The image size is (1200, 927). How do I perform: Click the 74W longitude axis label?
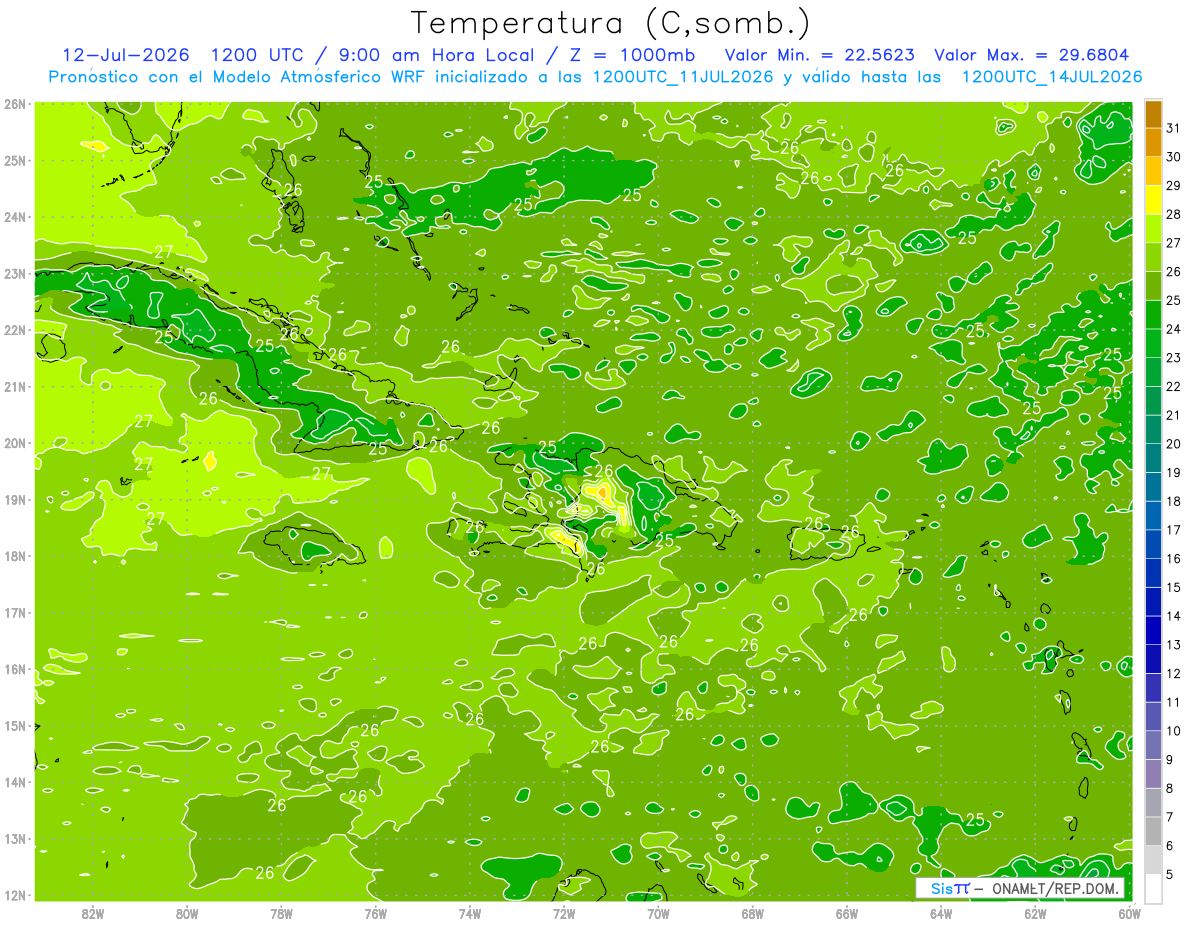click(470, 913)
